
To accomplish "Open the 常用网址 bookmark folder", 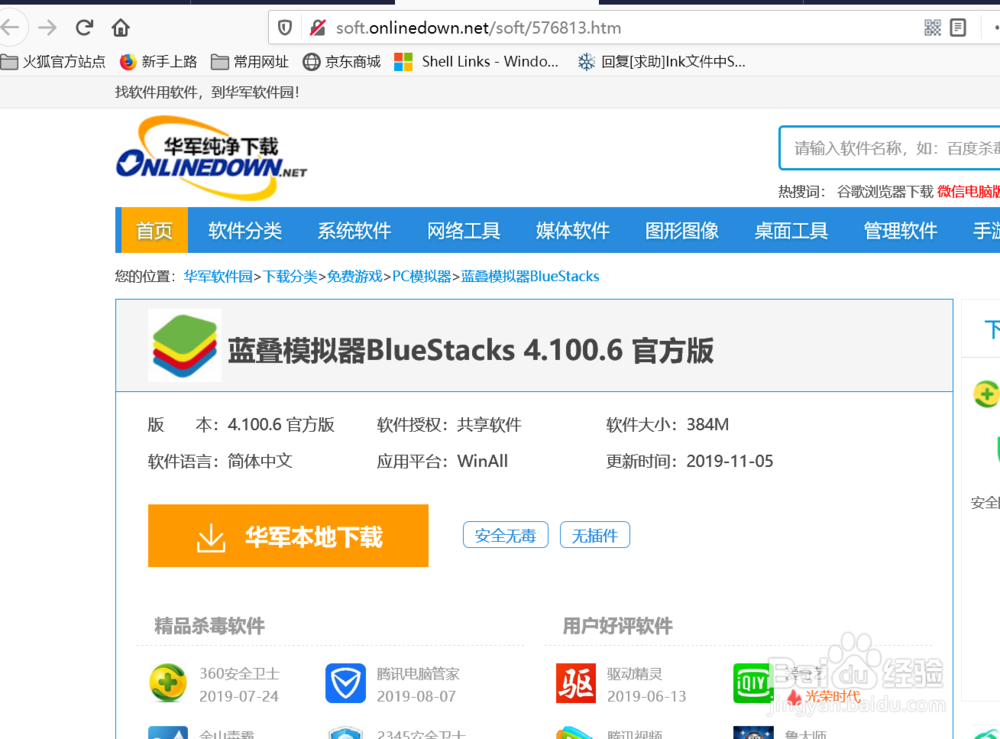I will pos(250,62).
